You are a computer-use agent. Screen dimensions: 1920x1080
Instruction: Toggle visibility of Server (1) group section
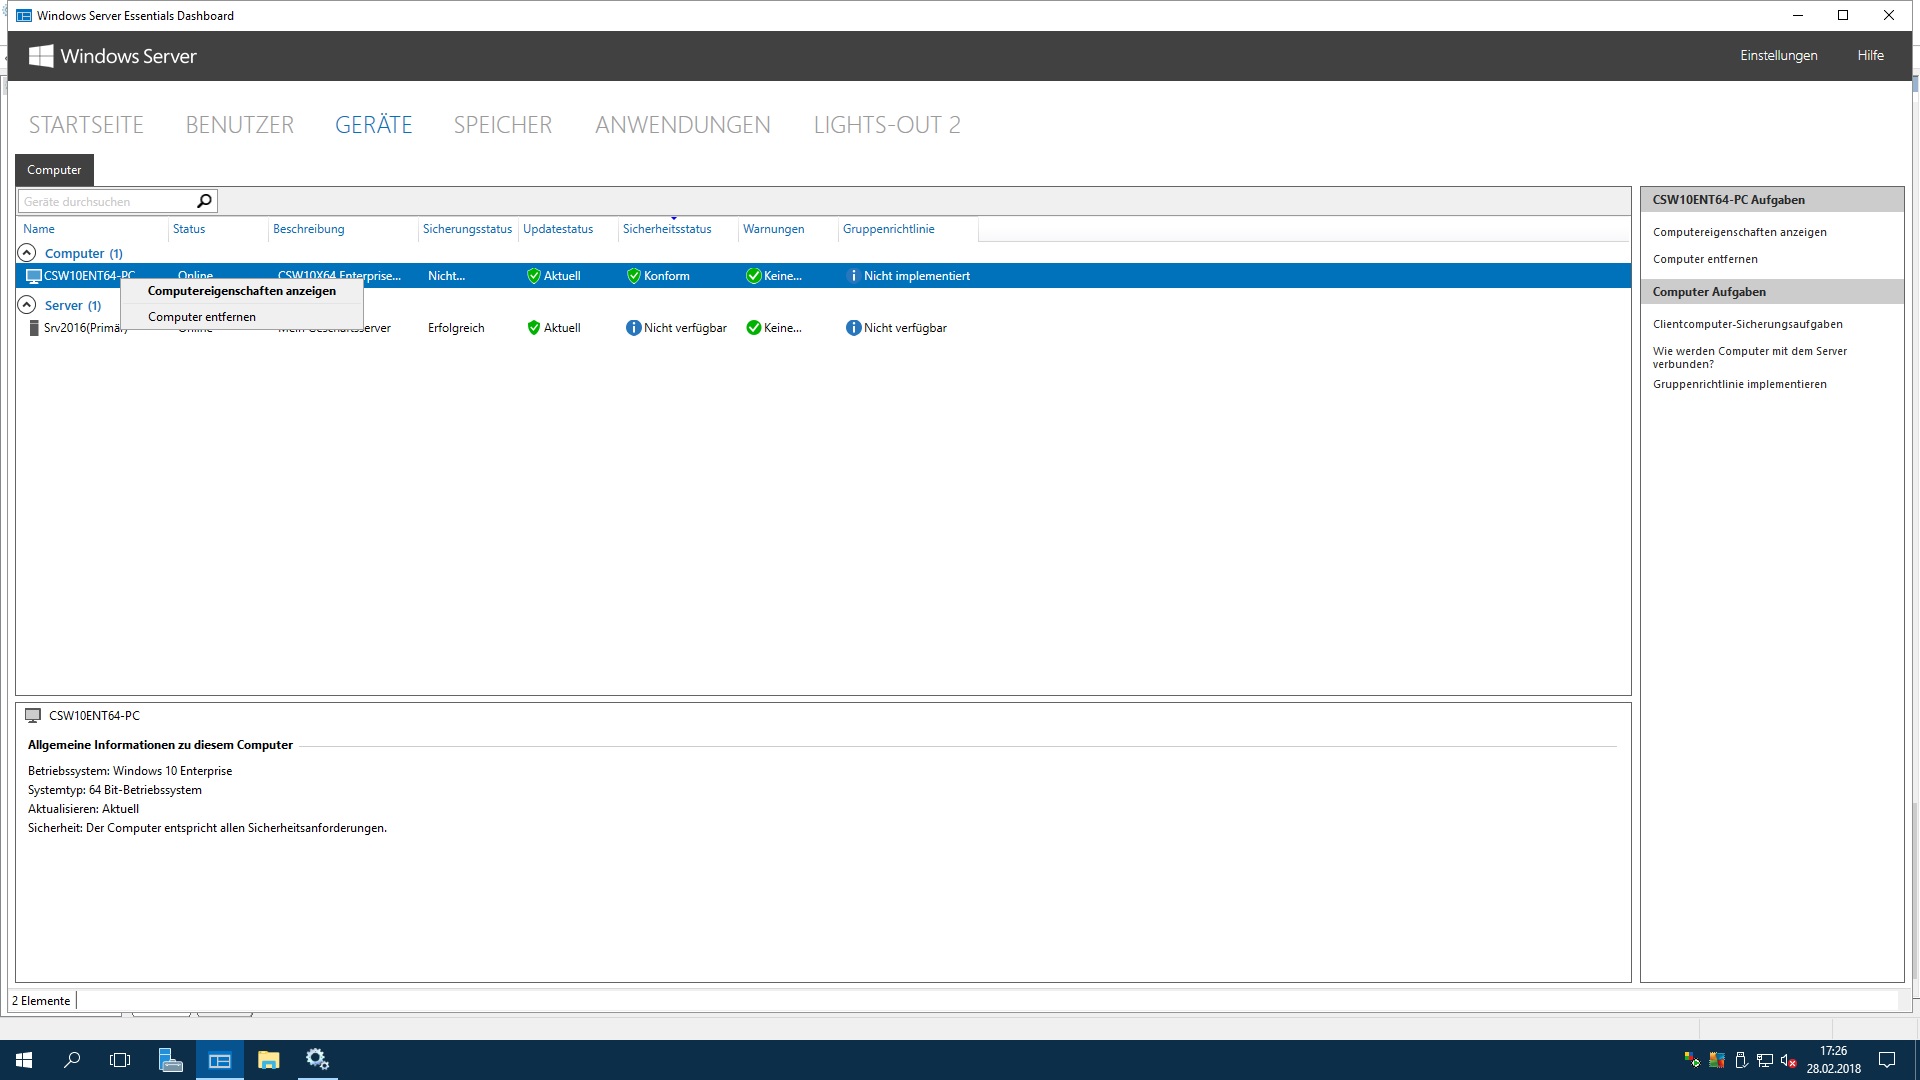tap(26, 305)
